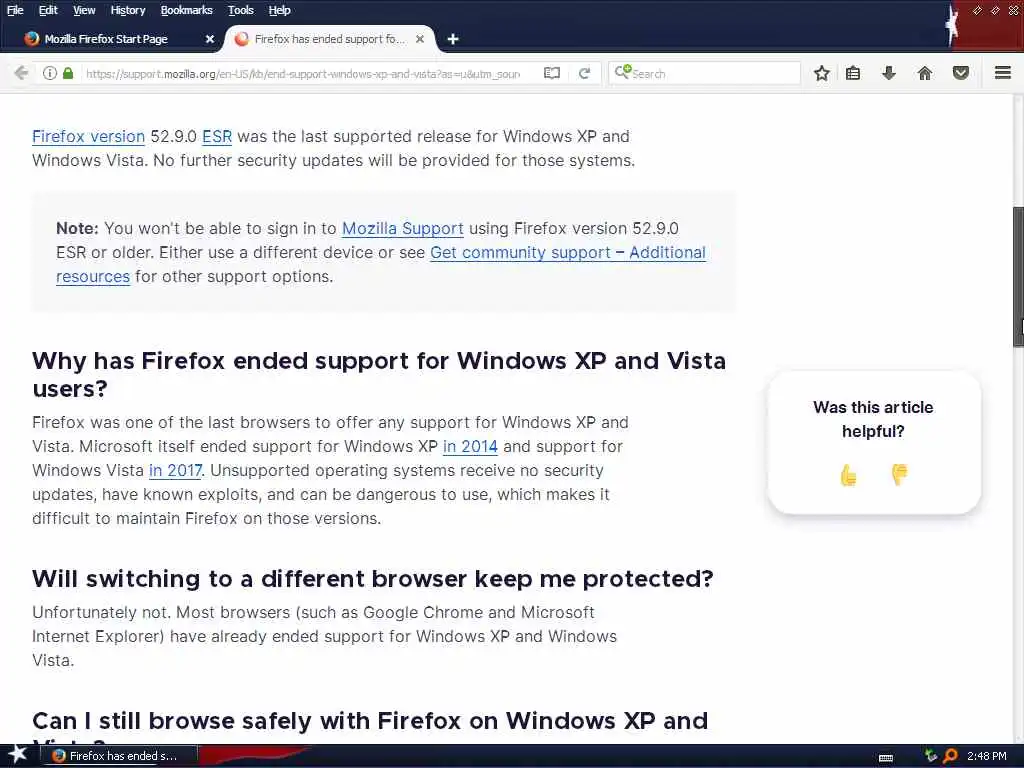The height and width of the screenshot is (768, 1024).
Task: Close the Mozilla Firefox Start Page tab
Action: click(210, 39)
